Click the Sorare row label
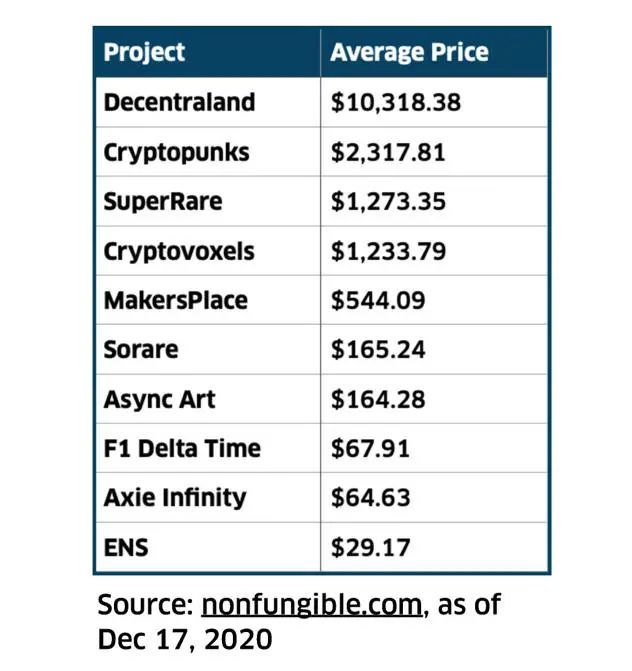 (141, 350)
